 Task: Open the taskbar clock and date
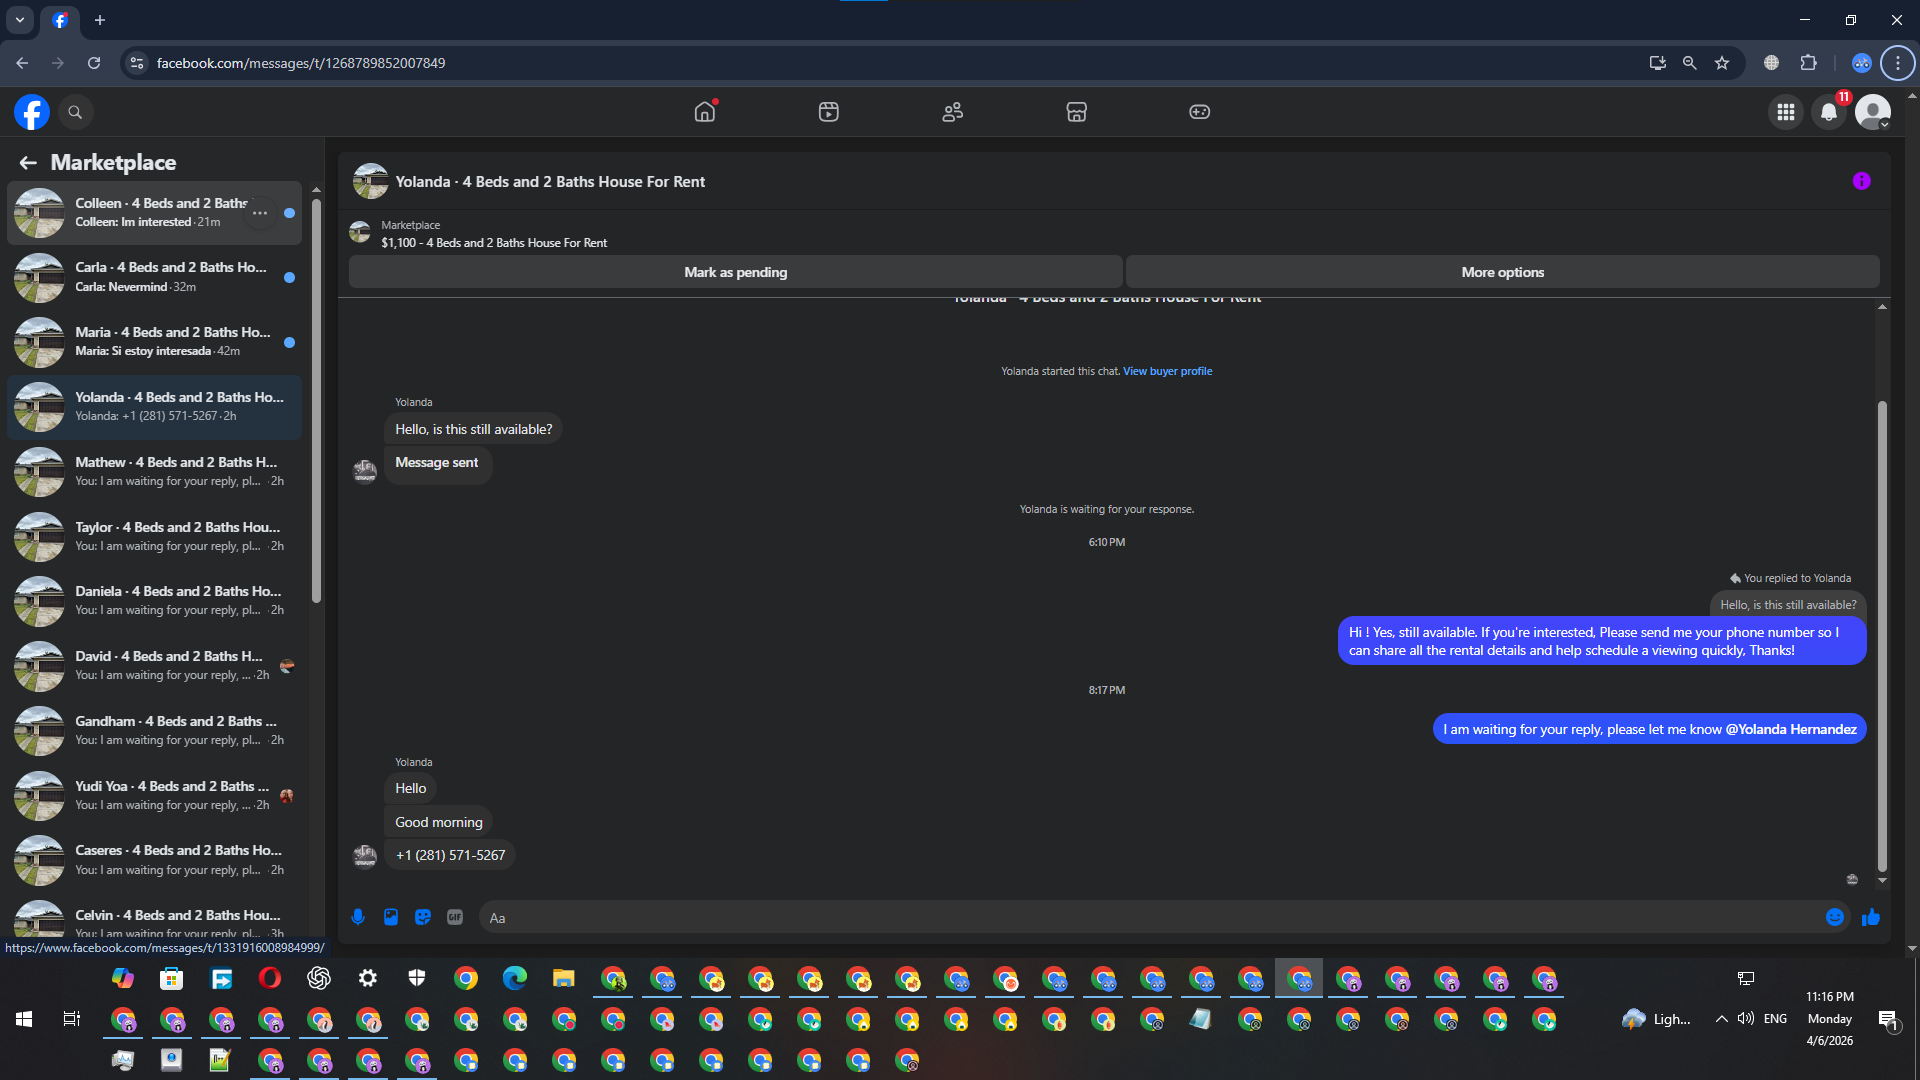(x=1830, y=1019)
